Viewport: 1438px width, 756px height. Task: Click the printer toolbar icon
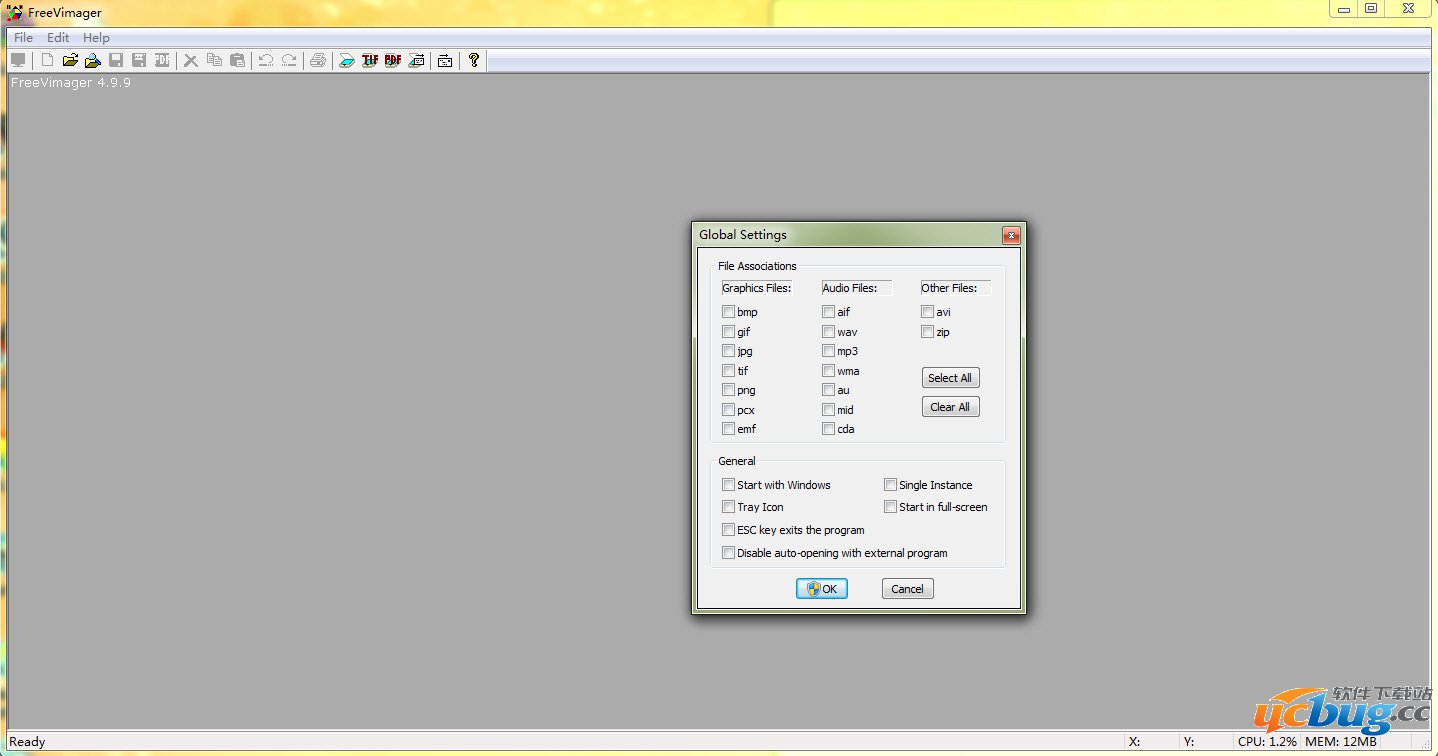coord(318,60)
